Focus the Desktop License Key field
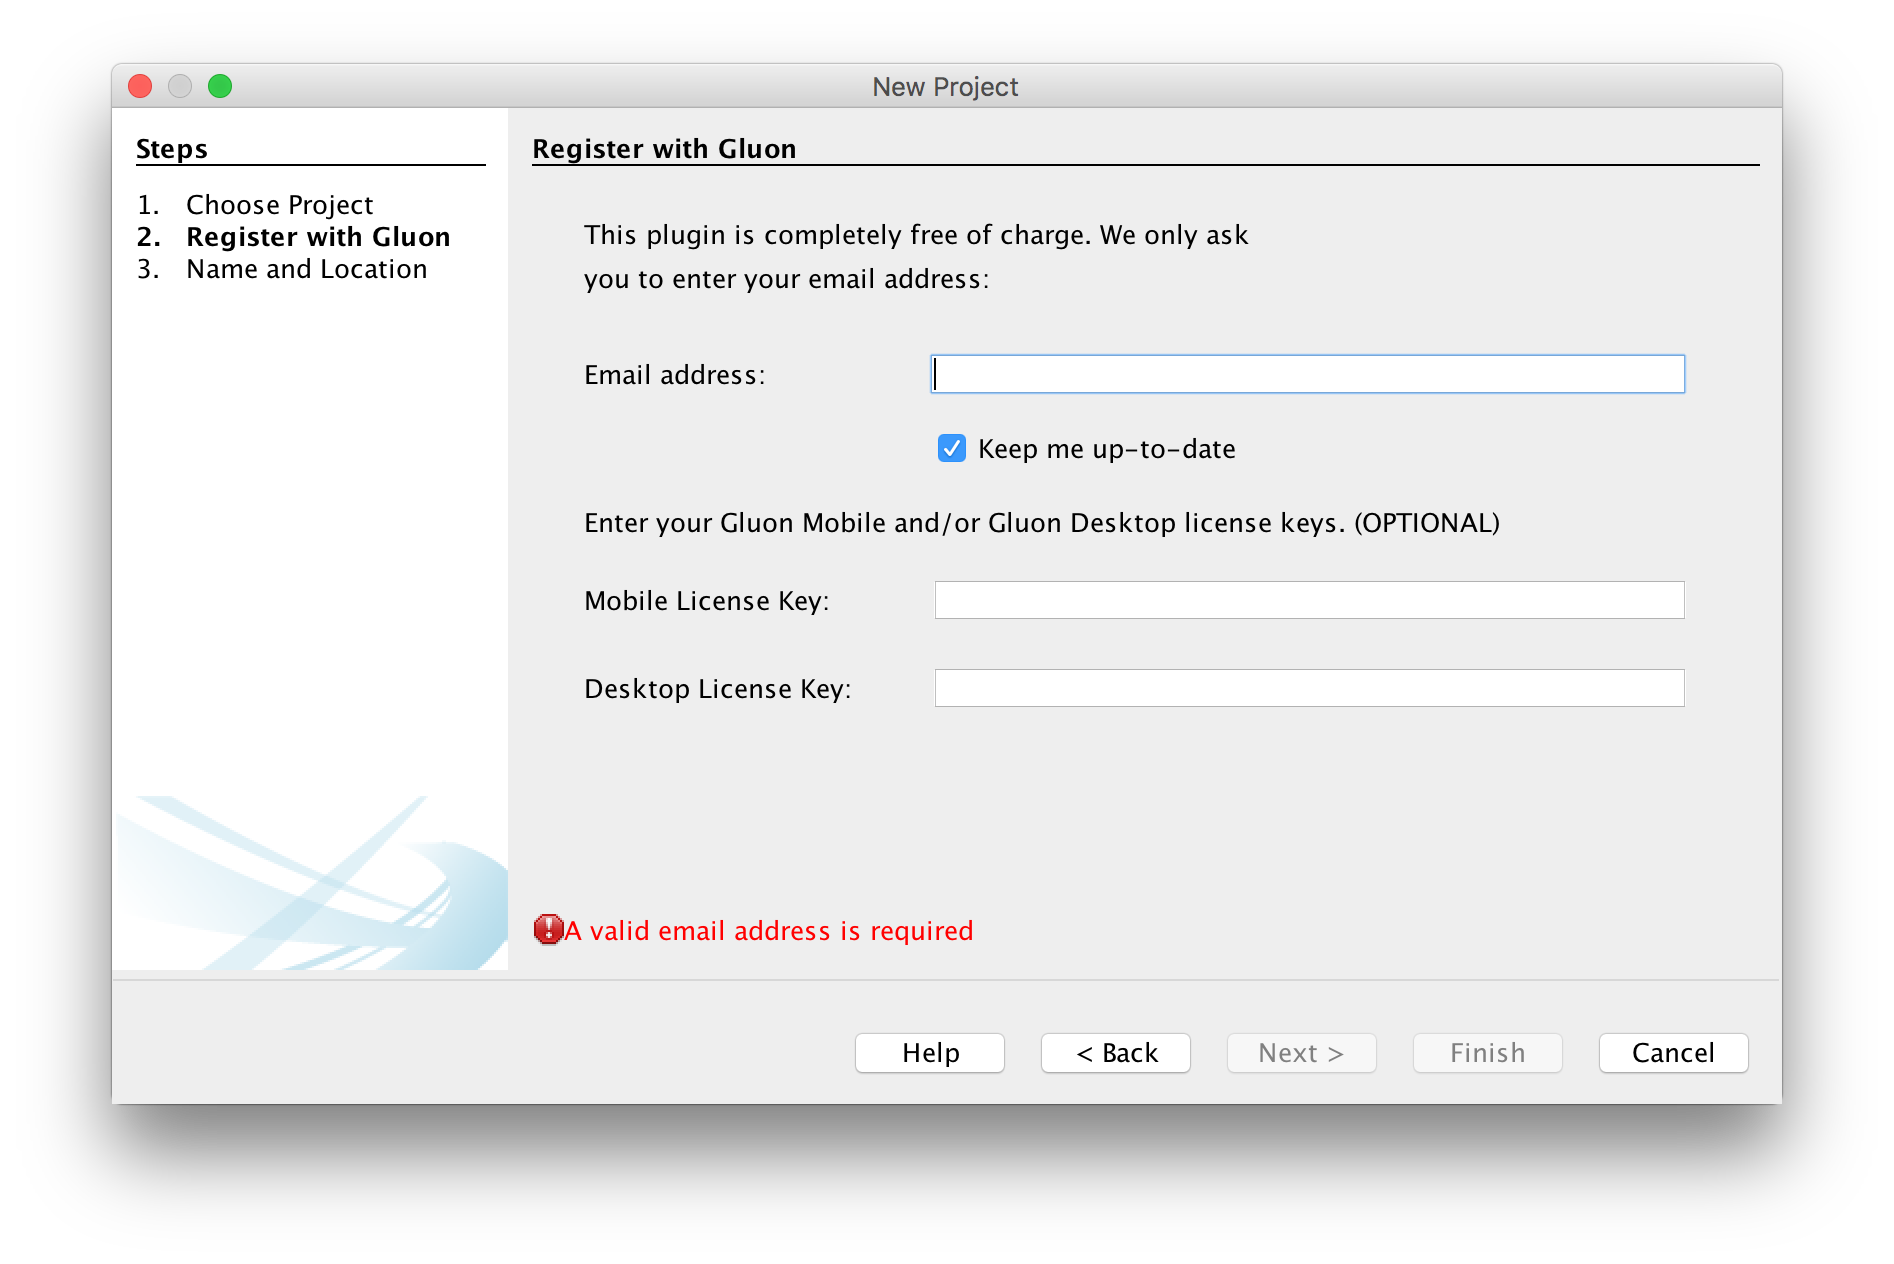 1310,688
